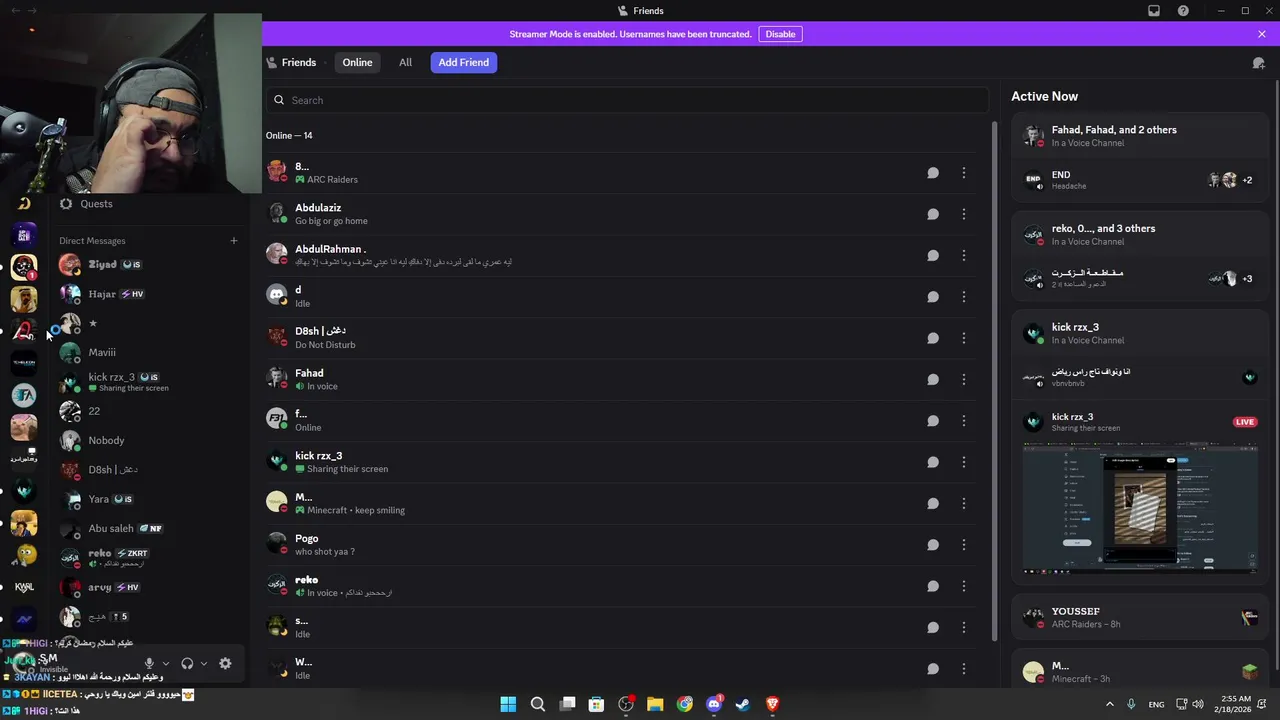Open Microsoft Store from taskbar
1280x720 pixels.
pos(597,704)
